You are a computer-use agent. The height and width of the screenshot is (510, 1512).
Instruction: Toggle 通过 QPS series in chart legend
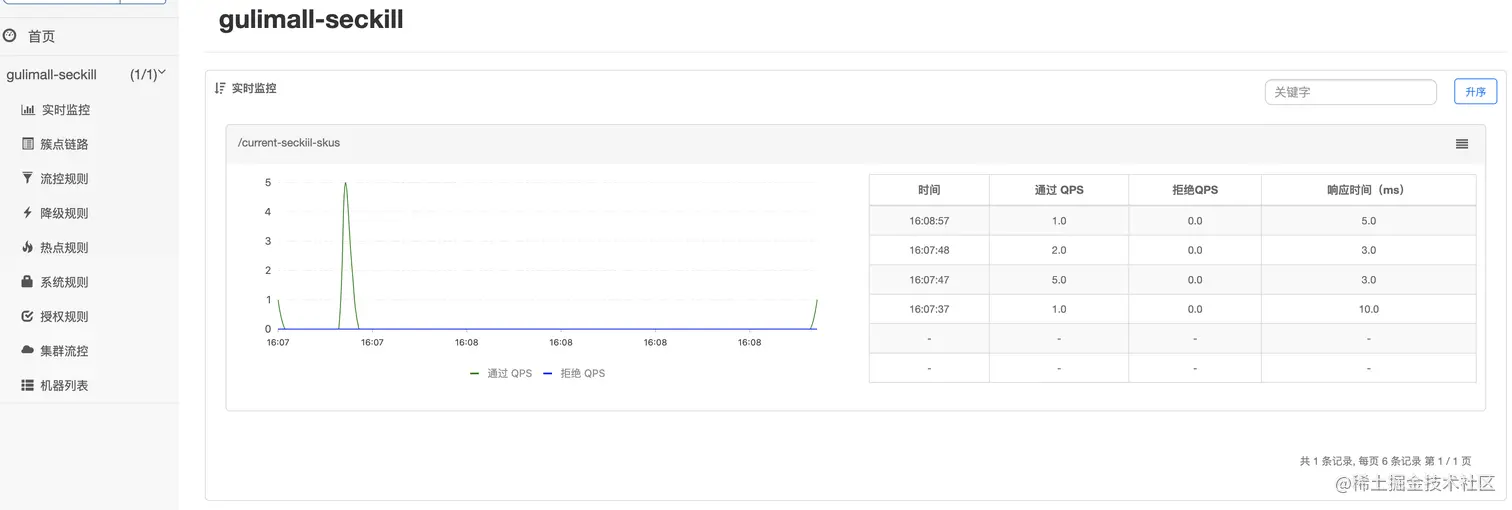click(501, 373)
